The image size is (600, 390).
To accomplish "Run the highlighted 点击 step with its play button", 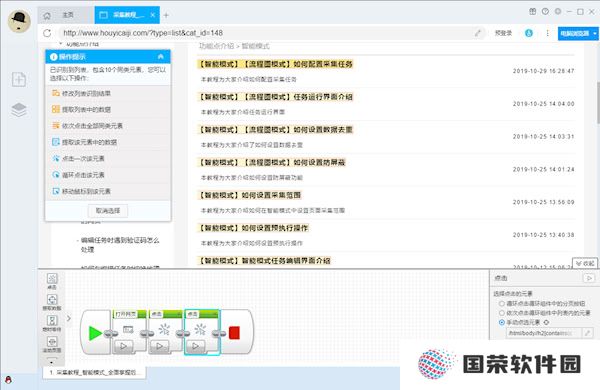I will (x=196, y=346).
